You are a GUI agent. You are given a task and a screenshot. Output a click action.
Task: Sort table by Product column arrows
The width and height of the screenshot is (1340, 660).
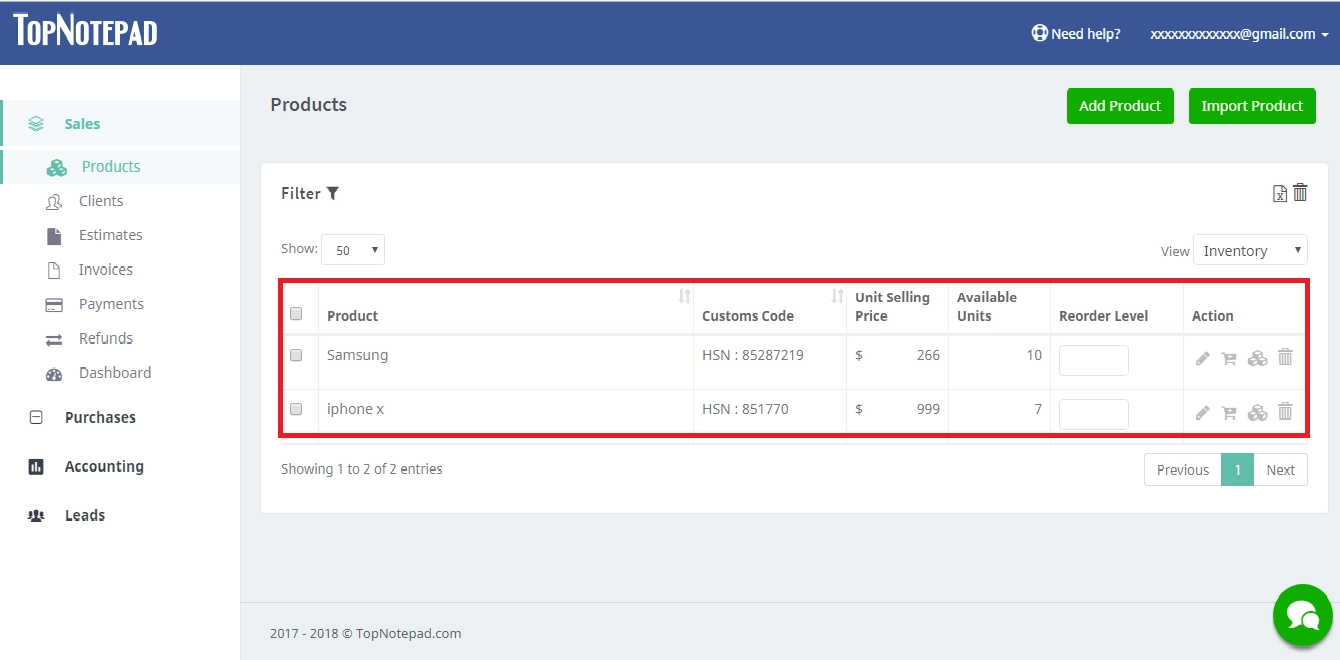(x=684, y=296)
